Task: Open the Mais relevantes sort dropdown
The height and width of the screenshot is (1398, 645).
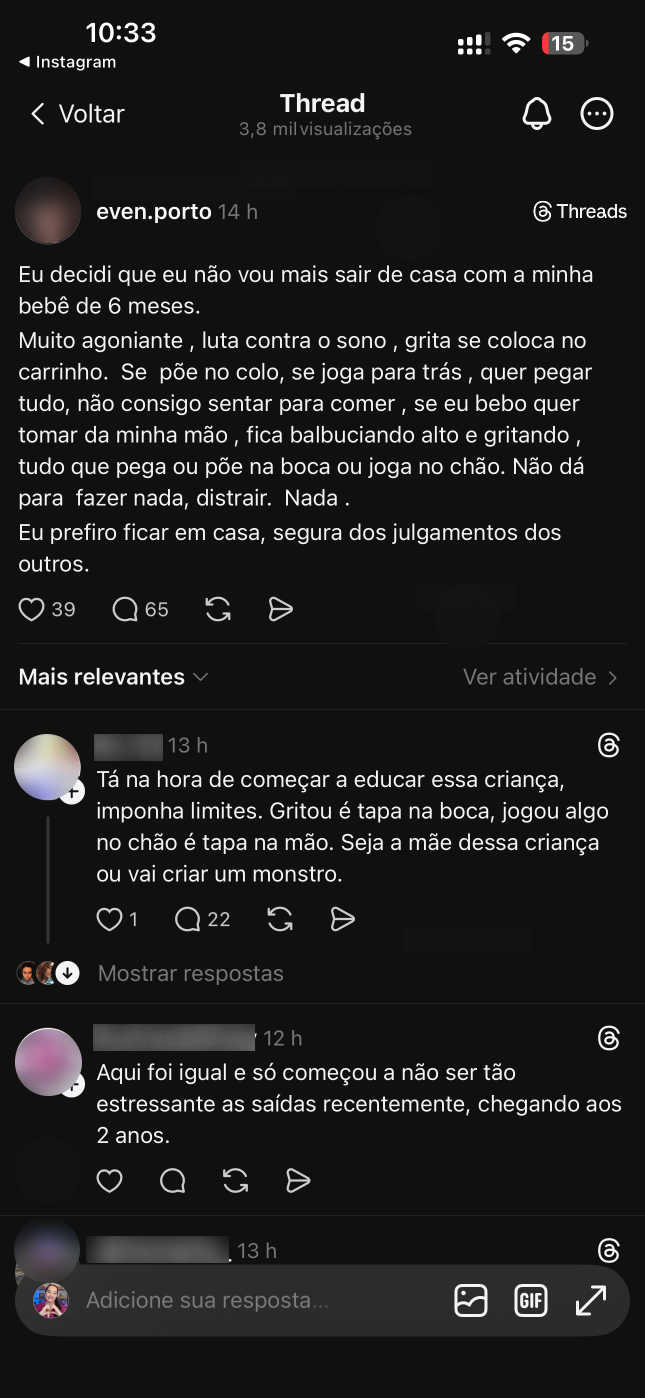Action: point(113,677)
